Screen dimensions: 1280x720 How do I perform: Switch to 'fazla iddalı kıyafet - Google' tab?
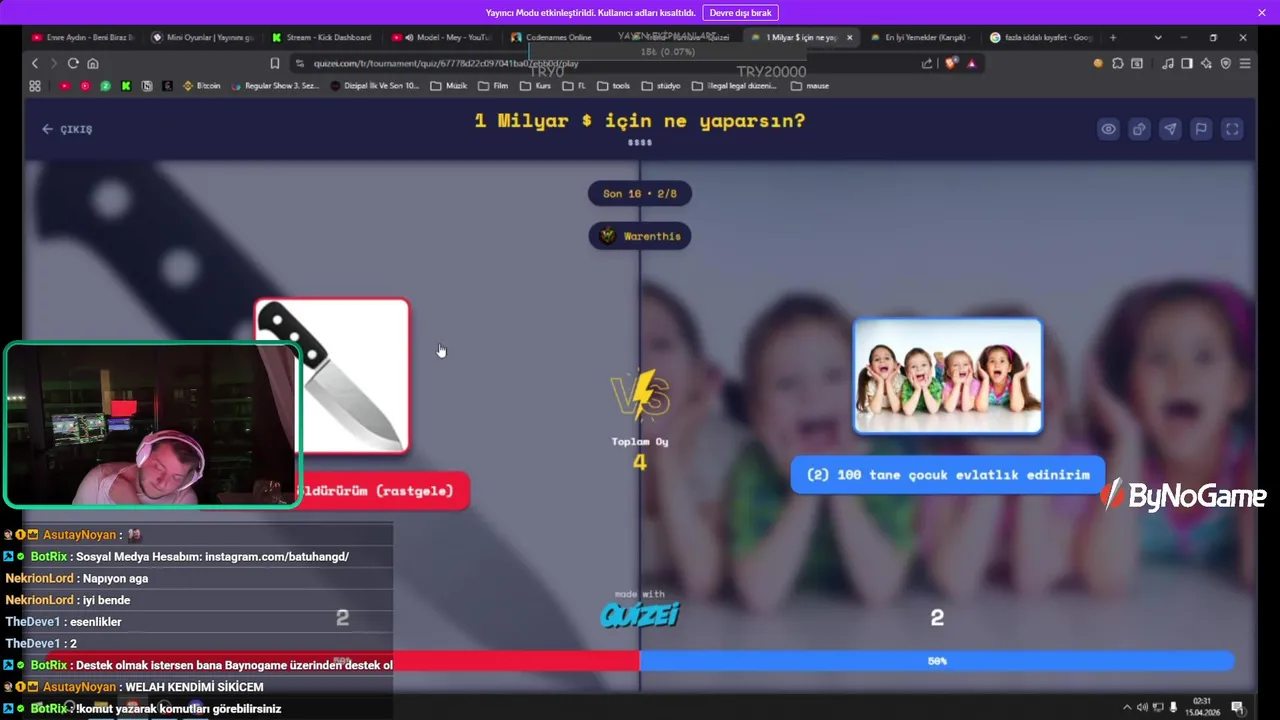point(1040,37)
